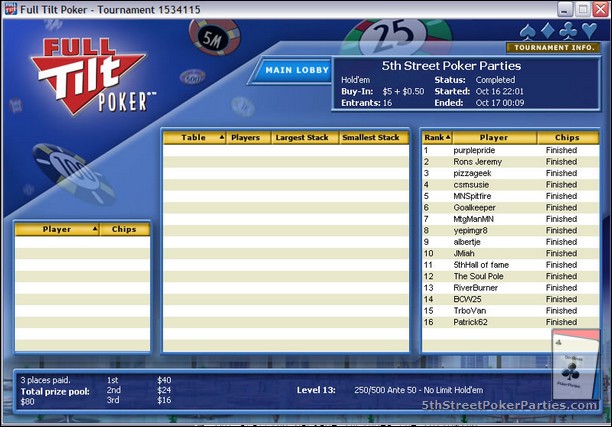Select player pizzageek row

coord(511,173)
